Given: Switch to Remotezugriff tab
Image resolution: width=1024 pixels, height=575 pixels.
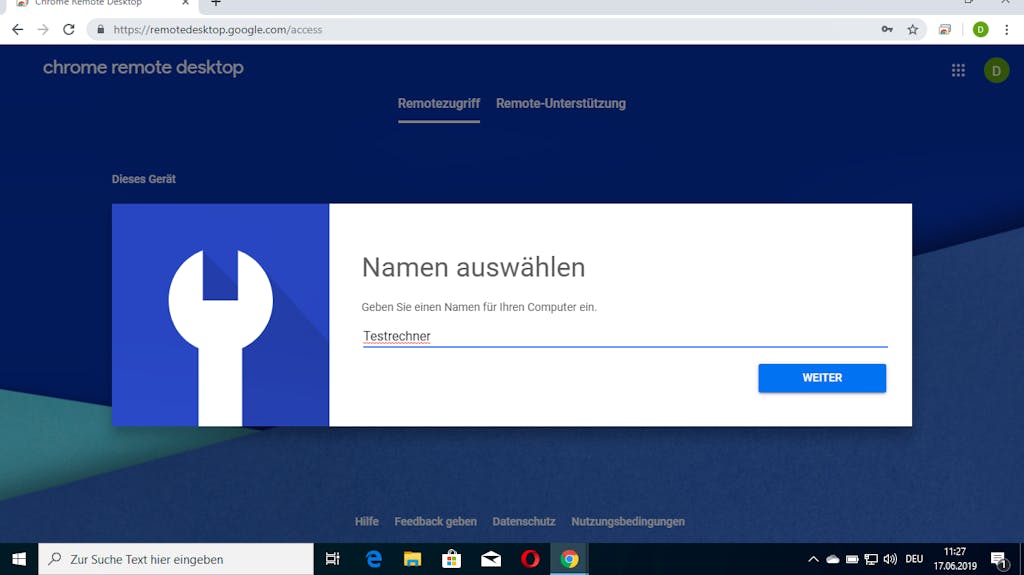Looking at the screenshot, I should 439,103.
